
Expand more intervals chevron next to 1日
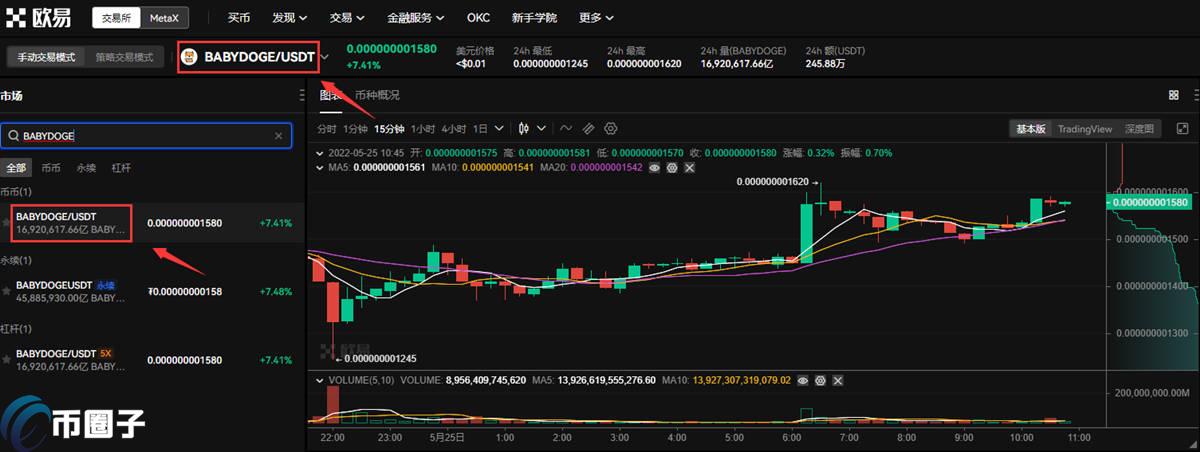pos(498,129)
